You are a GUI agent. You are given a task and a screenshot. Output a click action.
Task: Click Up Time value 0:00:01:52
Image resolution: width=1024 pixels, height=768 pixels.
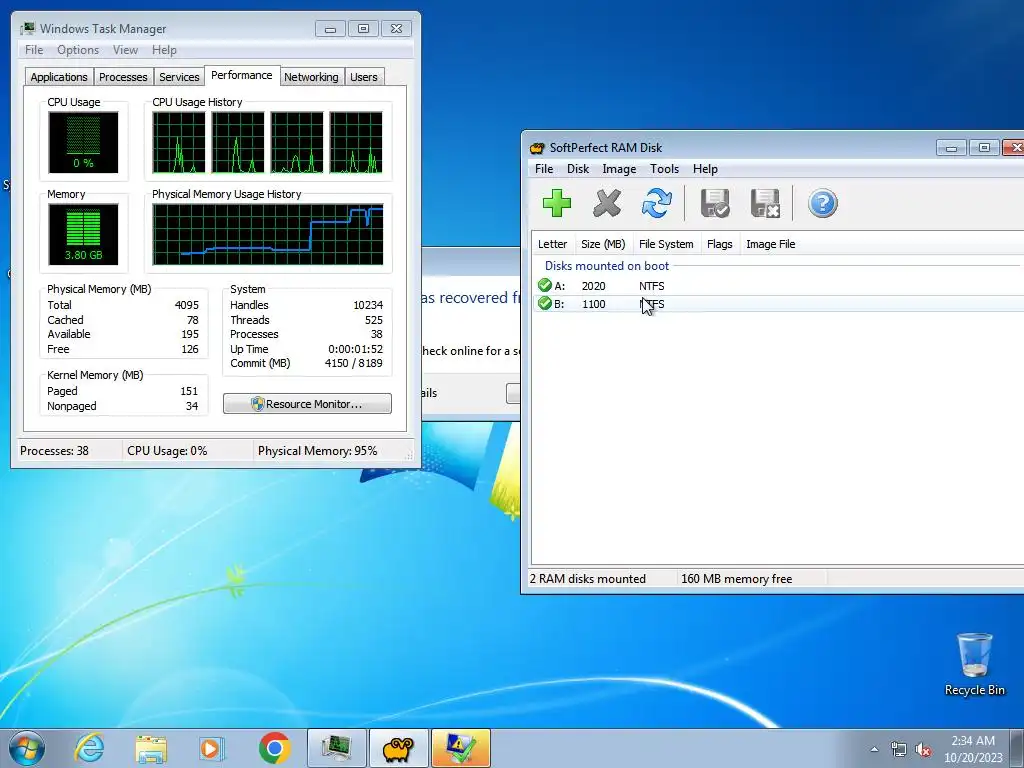[355, 349]
